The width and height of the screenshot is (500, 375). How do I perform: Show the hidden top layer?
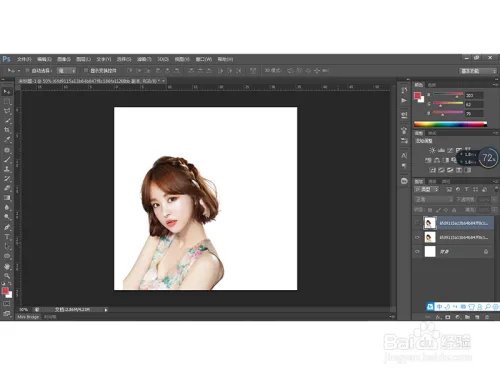[x=417, y=223]
